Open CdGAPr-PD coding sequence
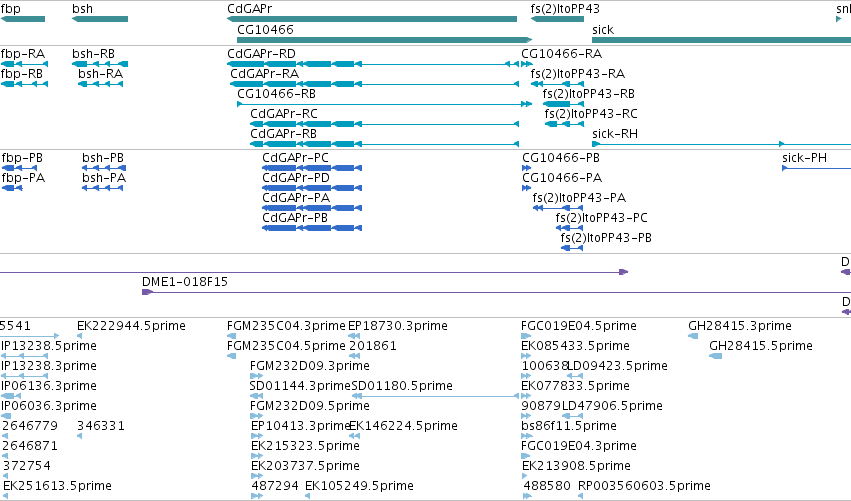 pos(296,178)
